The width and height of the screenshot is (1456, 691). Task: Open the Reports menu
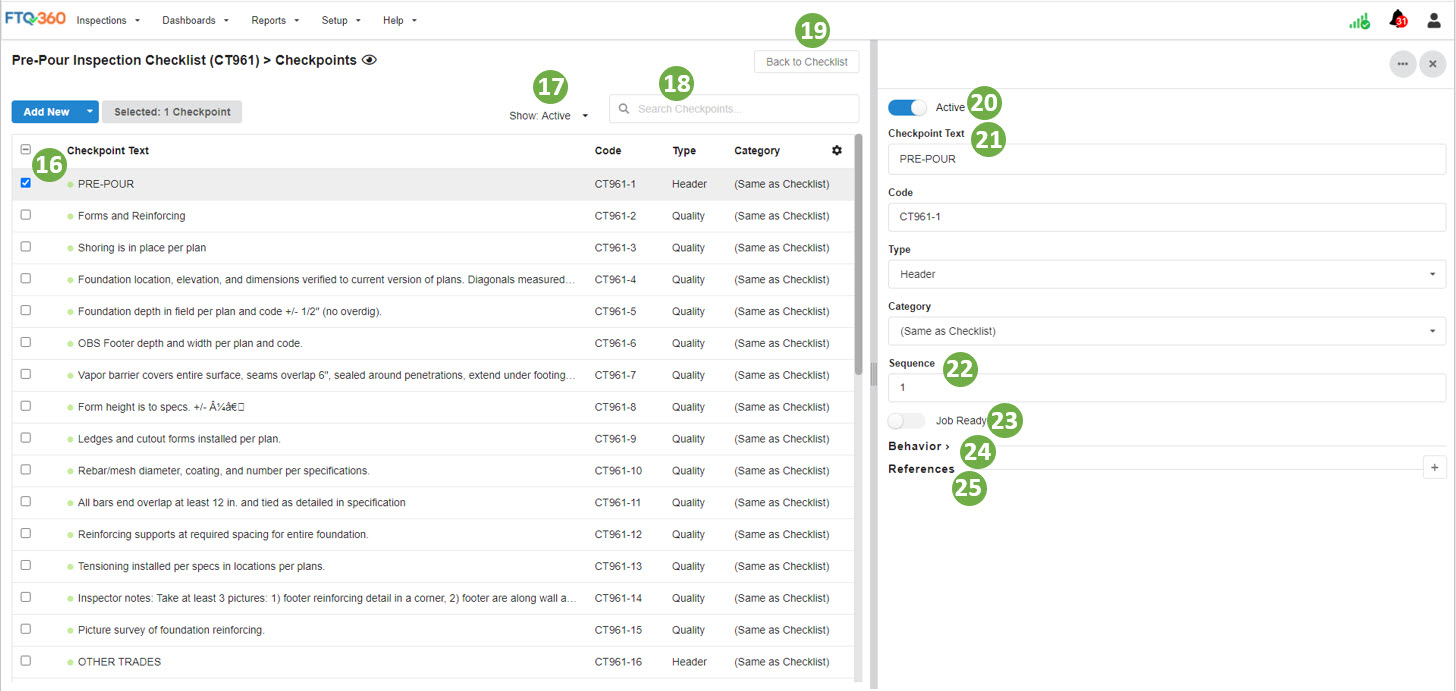pyautogui.click(x=268, y=20)
